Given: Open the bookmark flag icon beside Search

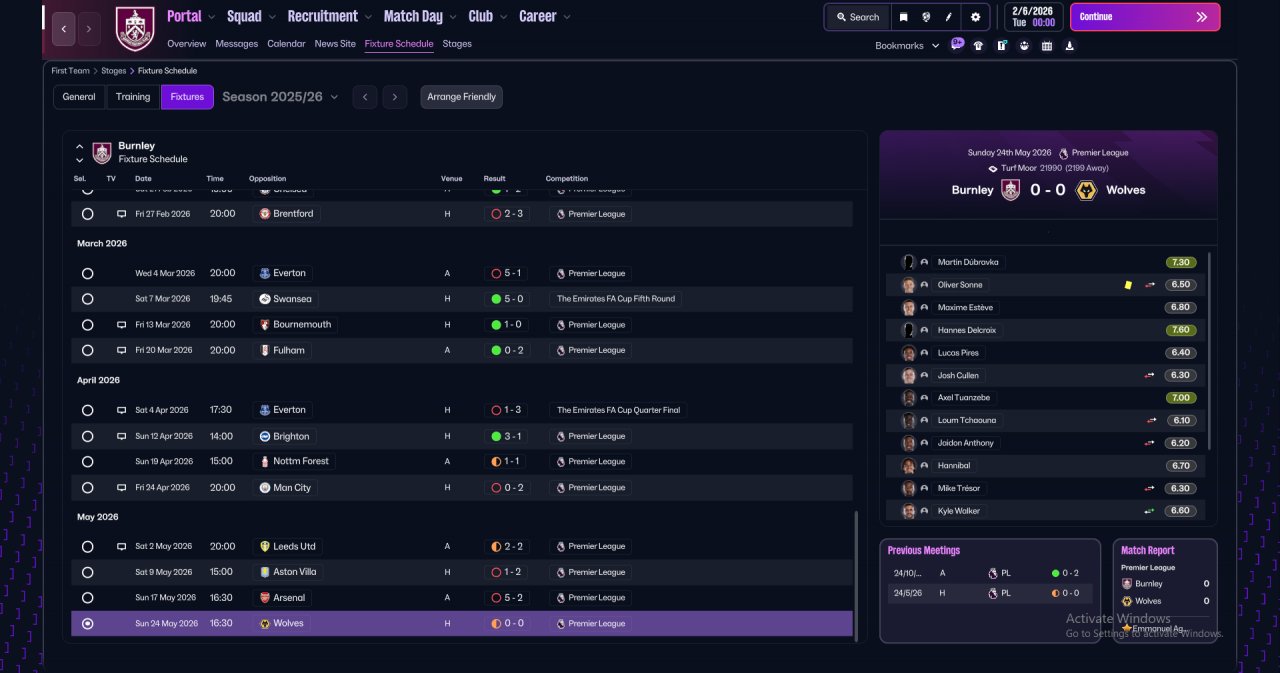Looking at the screenshot, I should coord(903,17).
